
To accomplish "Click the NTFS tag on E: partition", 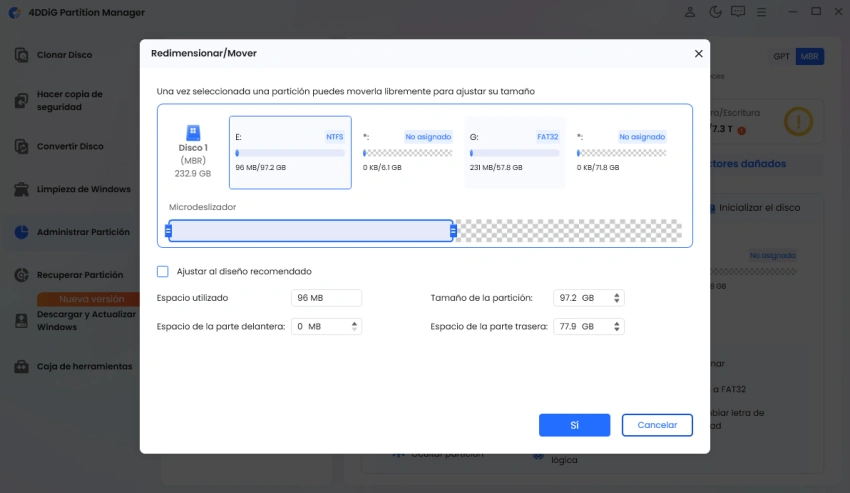I will tap(334, 137).
